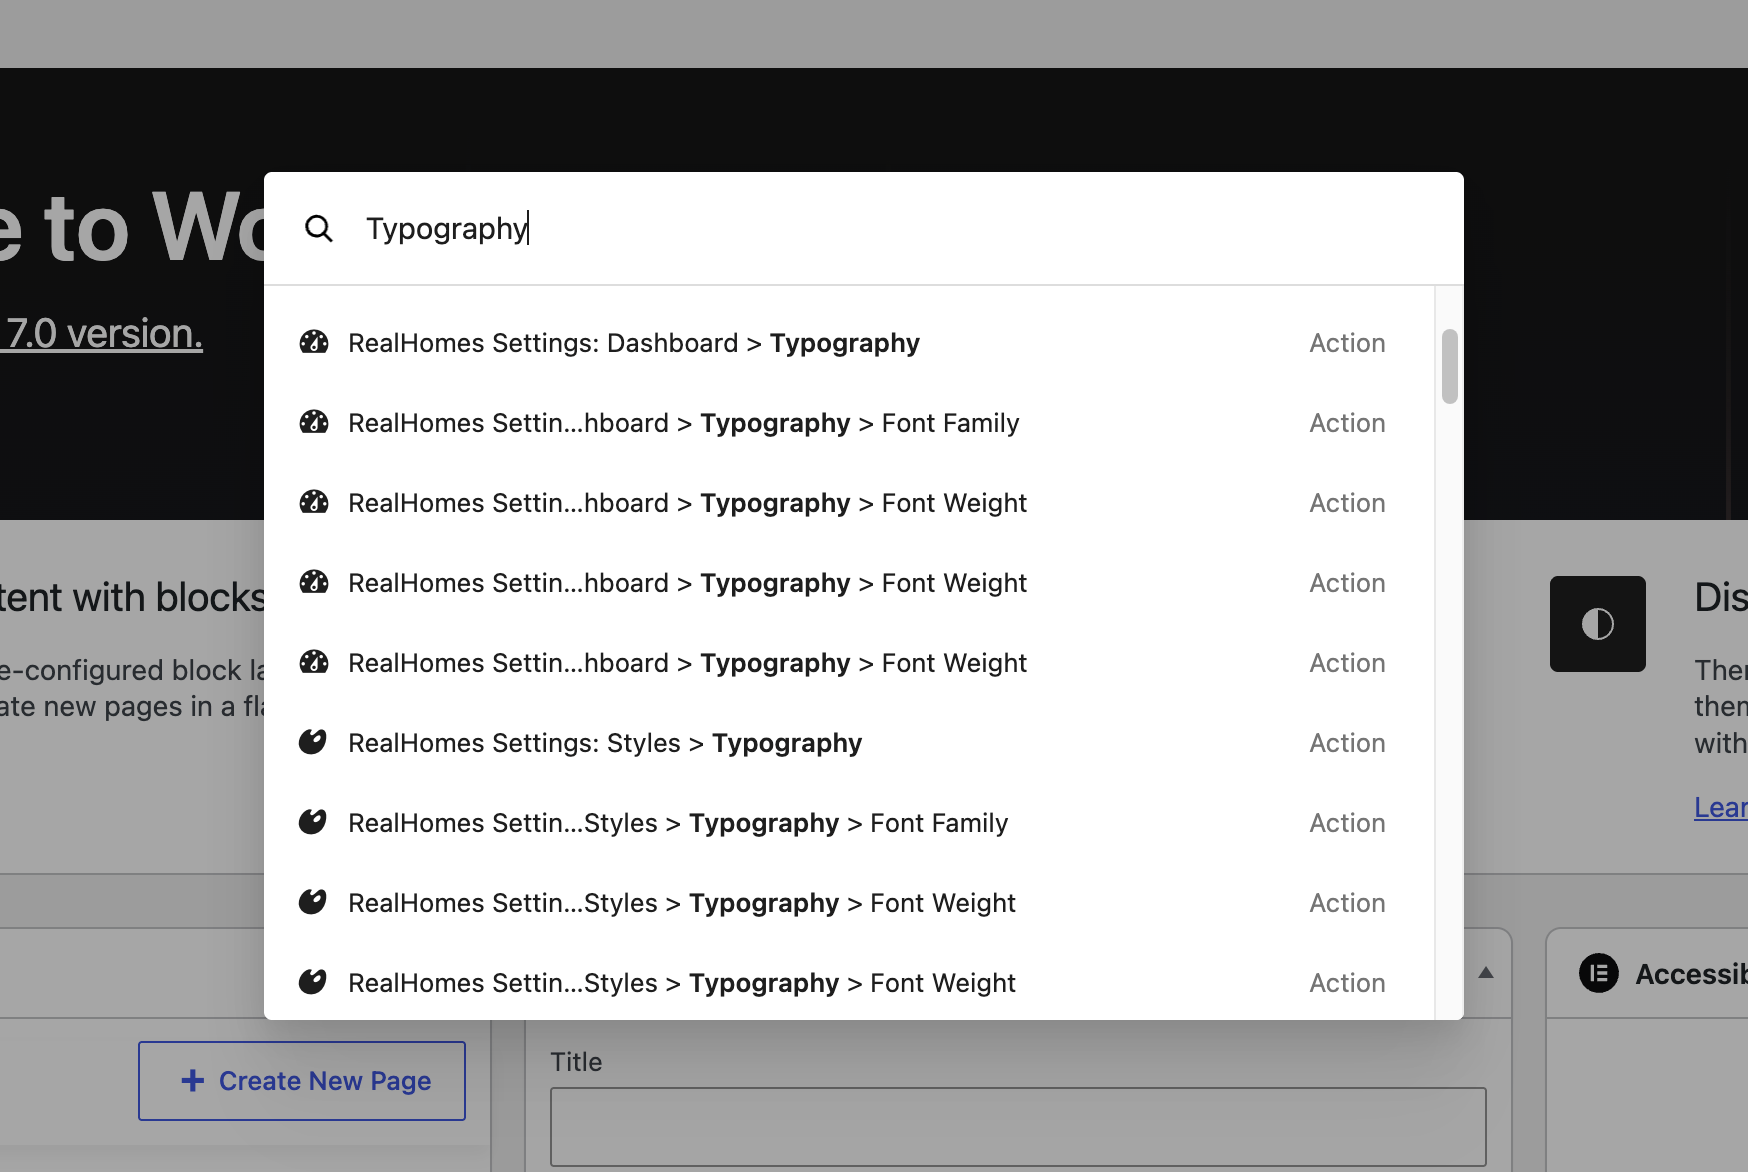This screenshot has width=1748, height=1172.
Task: Click the Elementor logo icon beside Accessibility heading
Action: 1599,973
